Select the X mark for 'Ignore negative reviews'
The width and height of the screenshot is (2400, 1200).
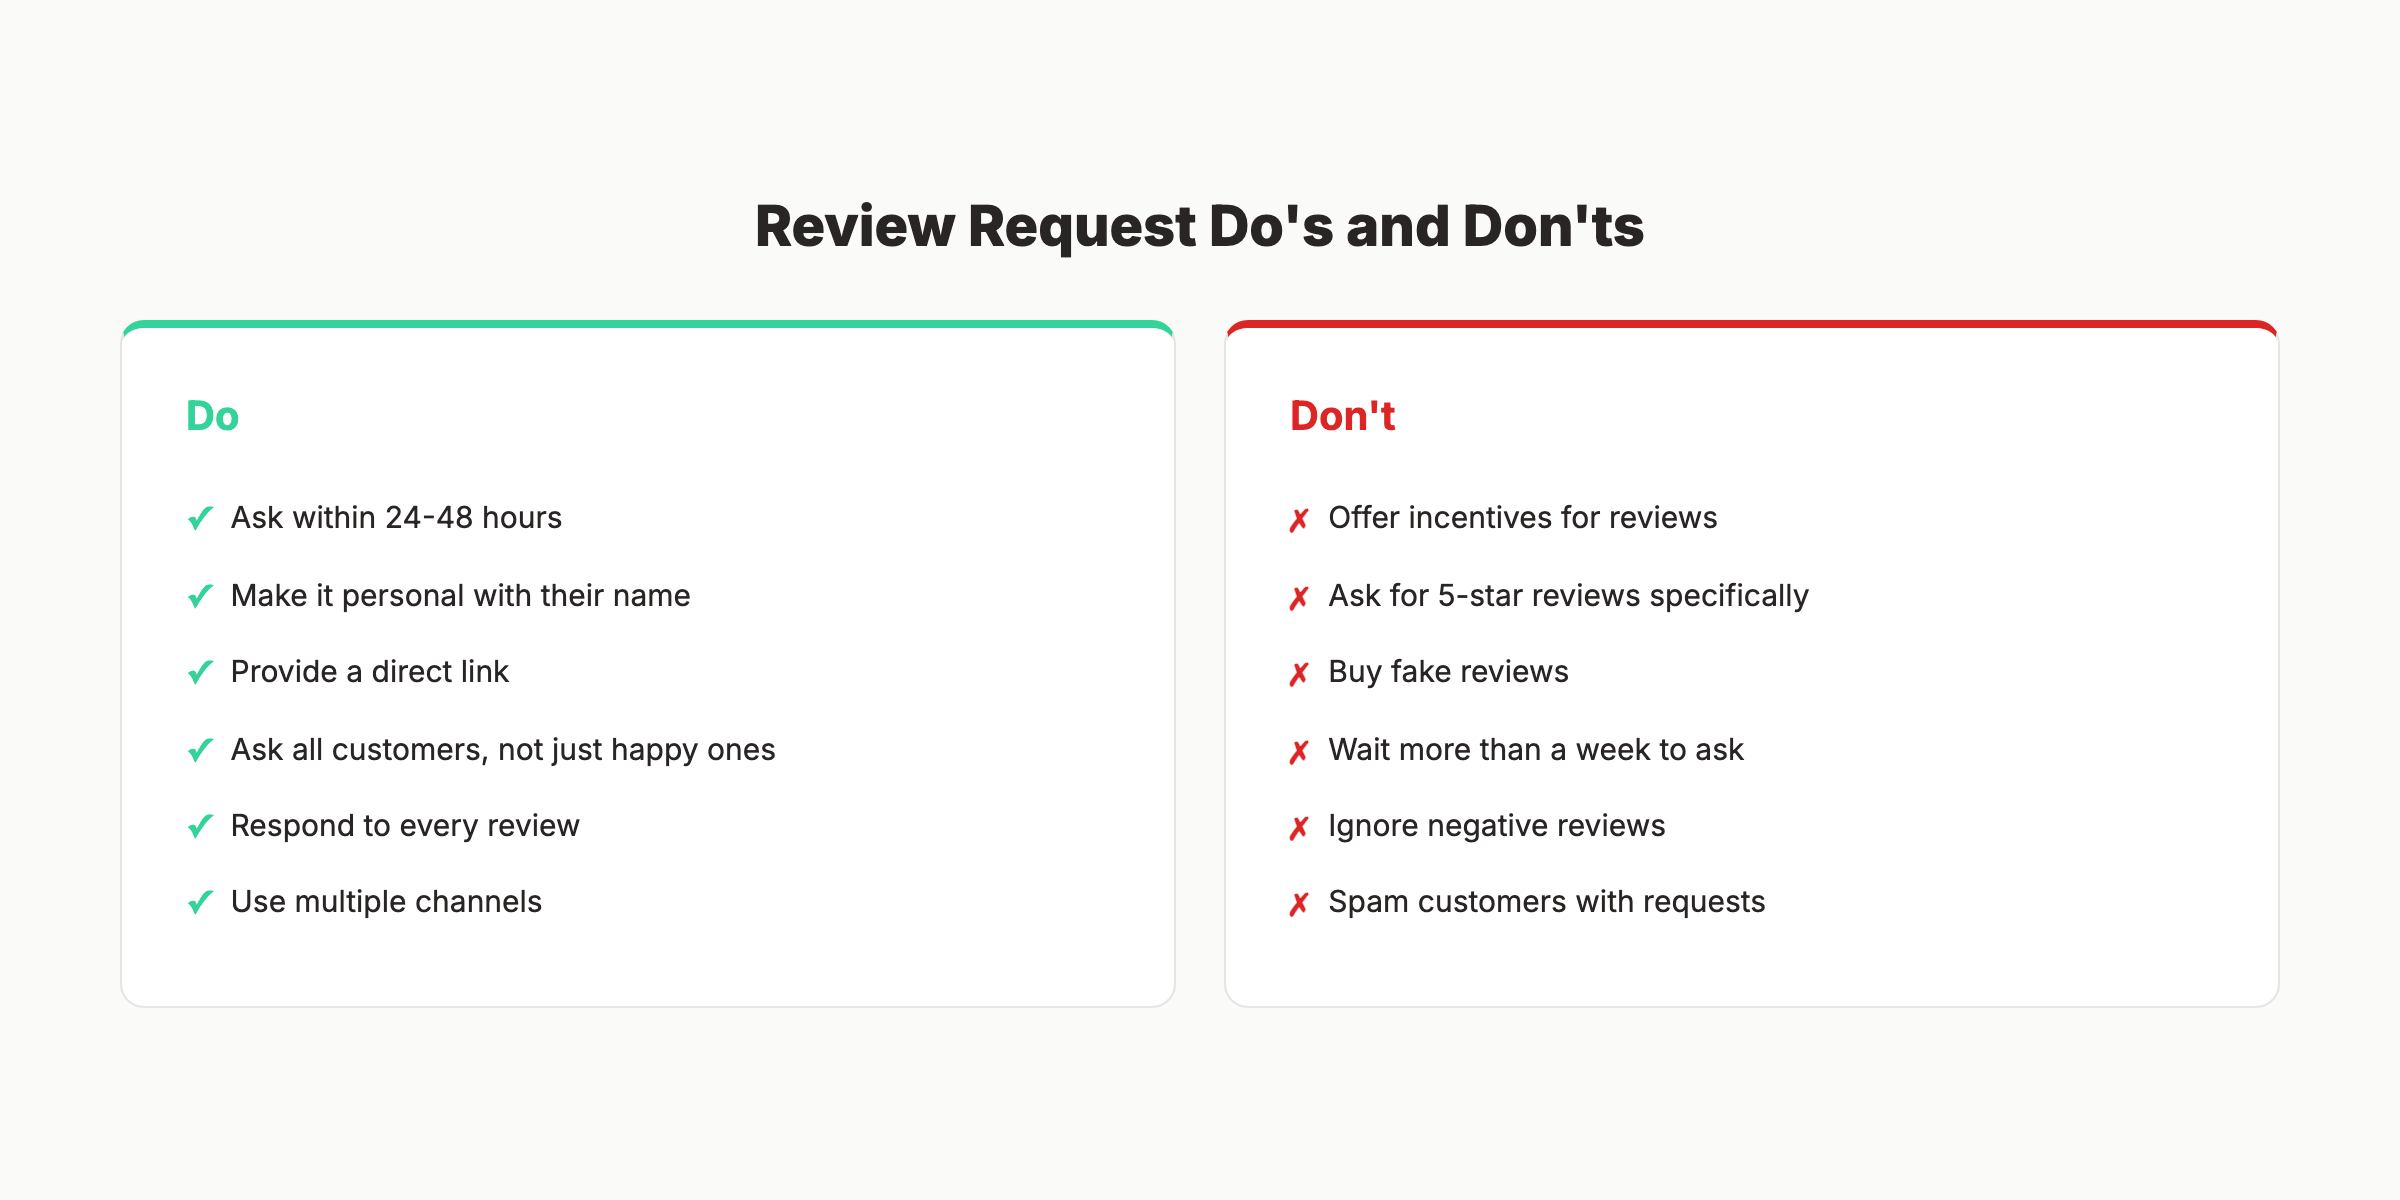point(1299,825)
